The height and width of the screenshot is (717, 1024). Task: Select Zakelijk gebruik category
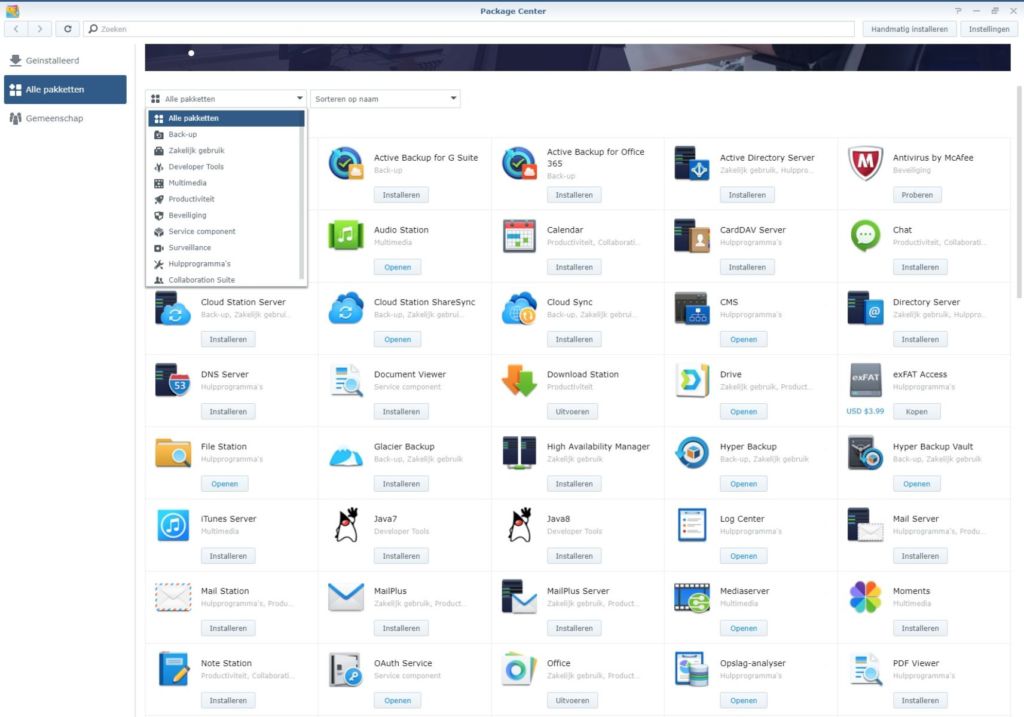pyautogui.click(x=226, y=151)
